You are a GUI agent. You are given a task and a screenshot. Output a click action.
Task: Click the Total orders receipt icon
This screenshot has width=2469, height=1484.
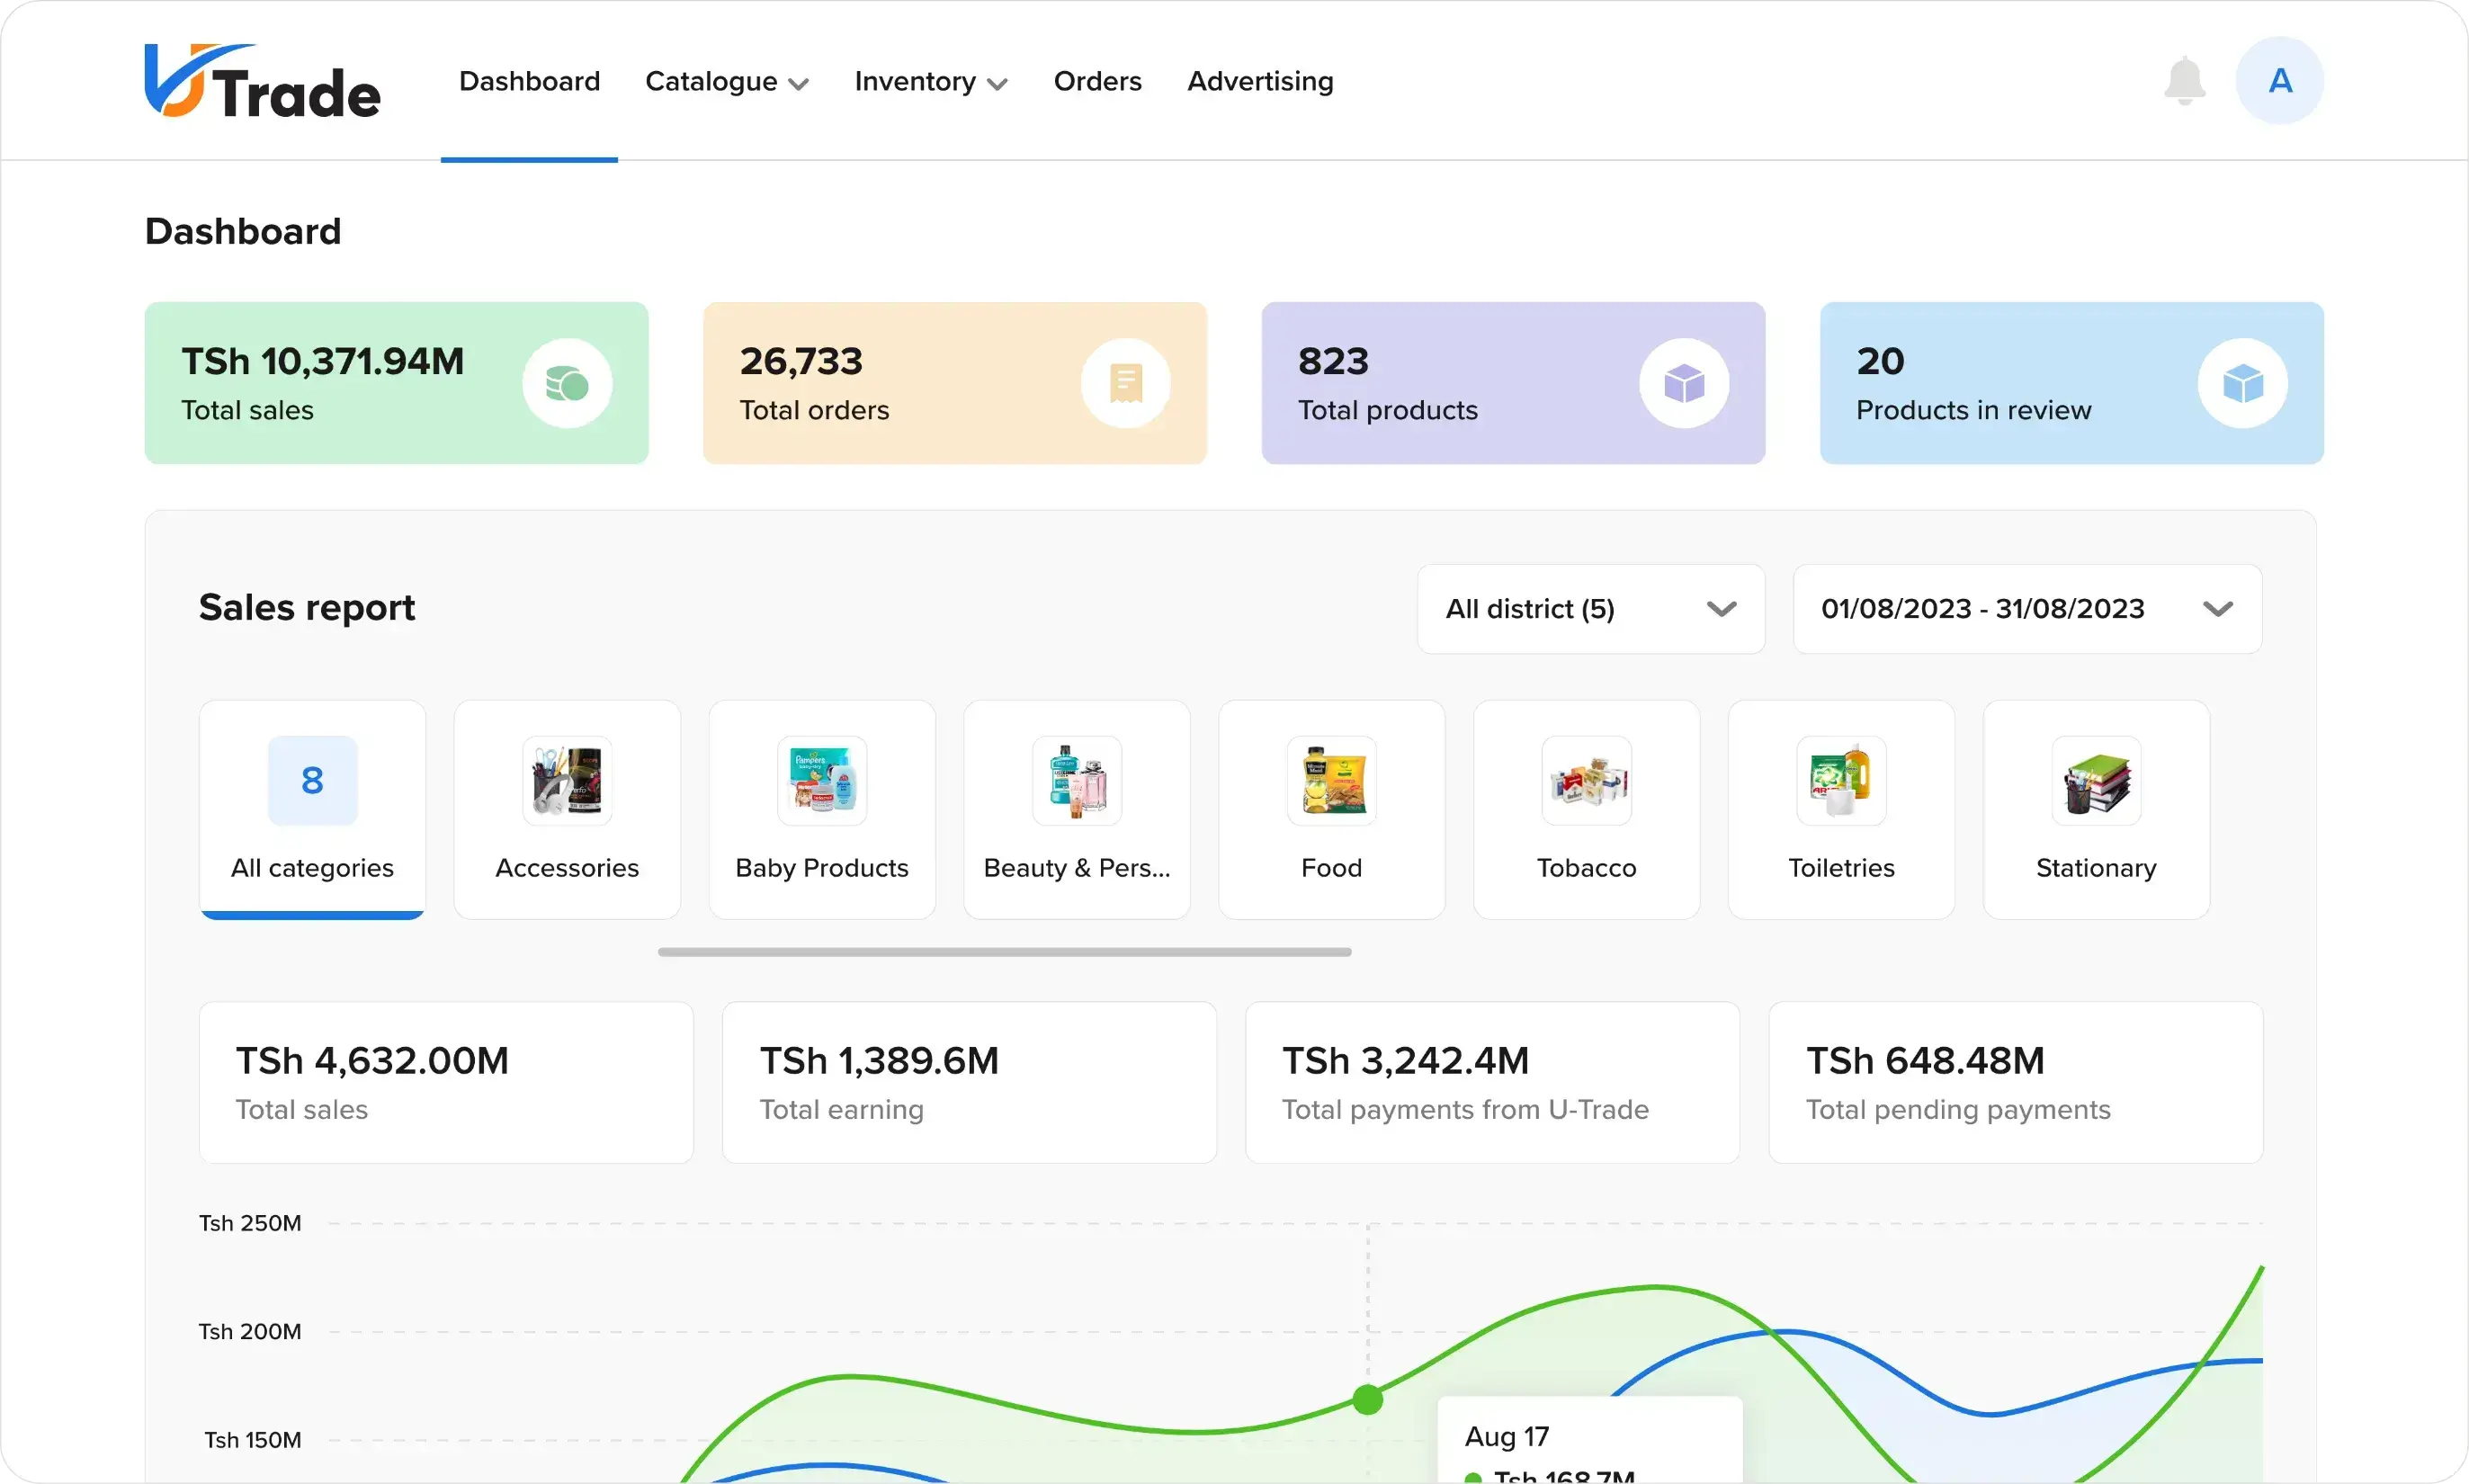pyautogui.click(x=1125, y=382)
